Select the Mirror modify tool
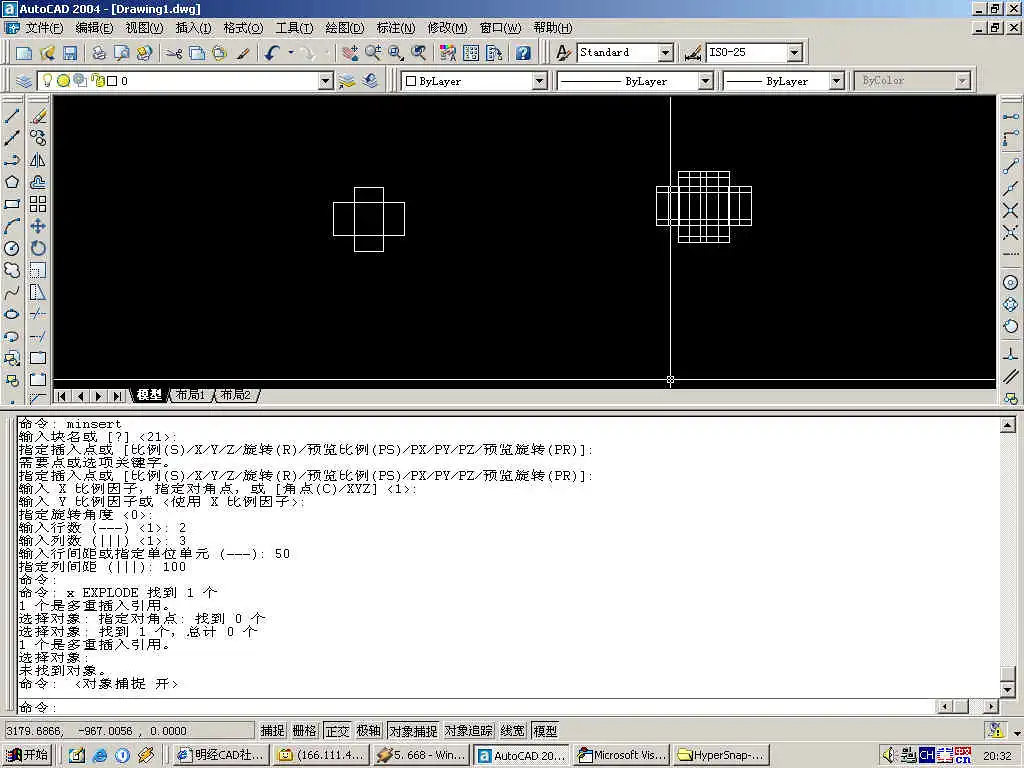The height and width of the screenshot is (768, 1024). point(38,160)
